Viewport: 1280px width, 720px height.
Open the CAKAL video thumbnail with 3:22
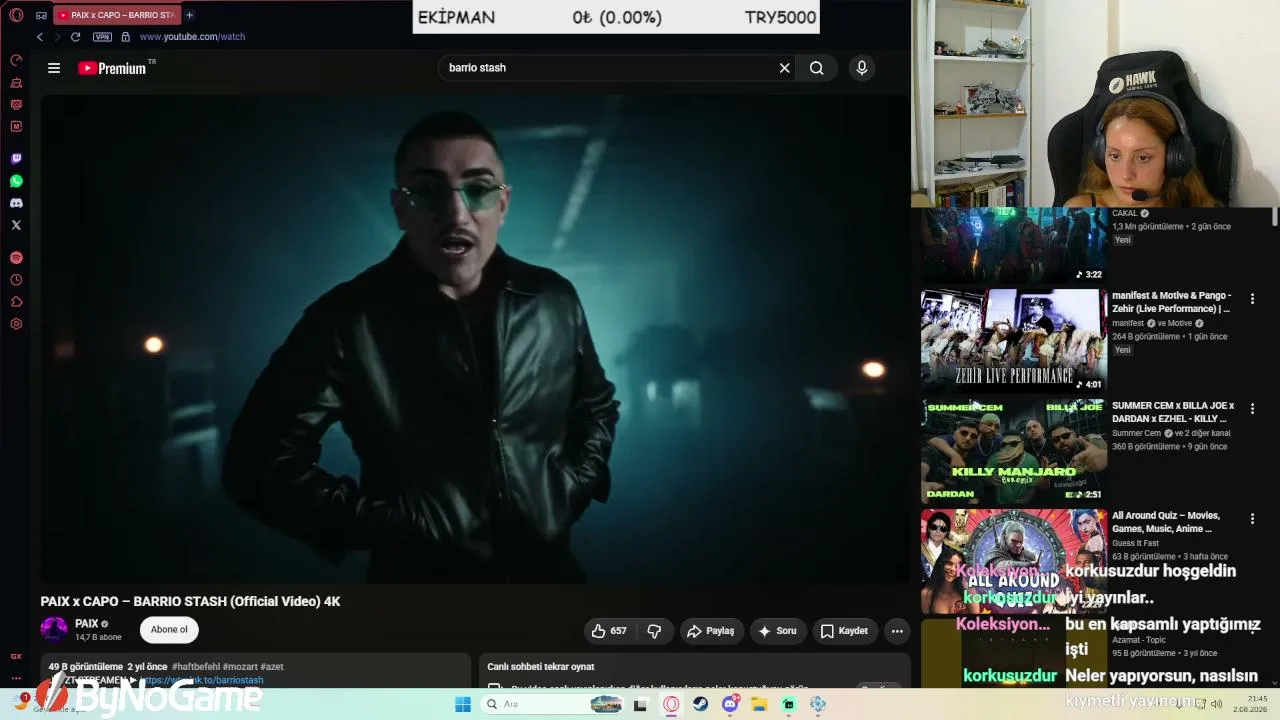[x=1014, y=245]
